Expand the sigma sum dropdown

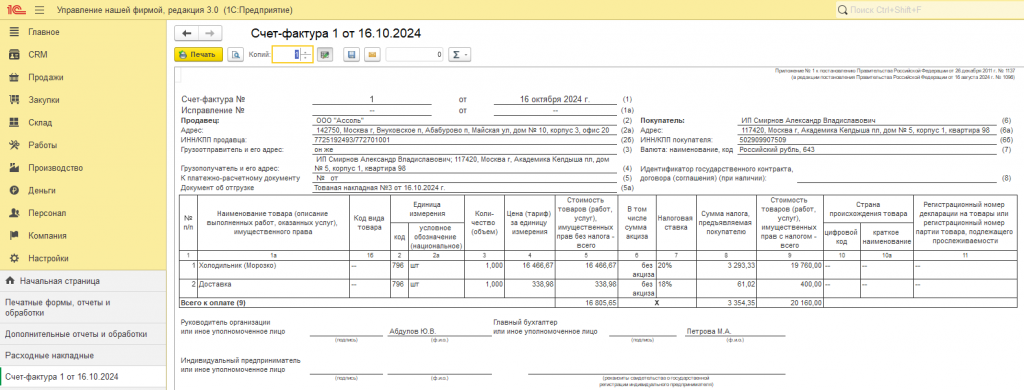(x=459, y=55)
